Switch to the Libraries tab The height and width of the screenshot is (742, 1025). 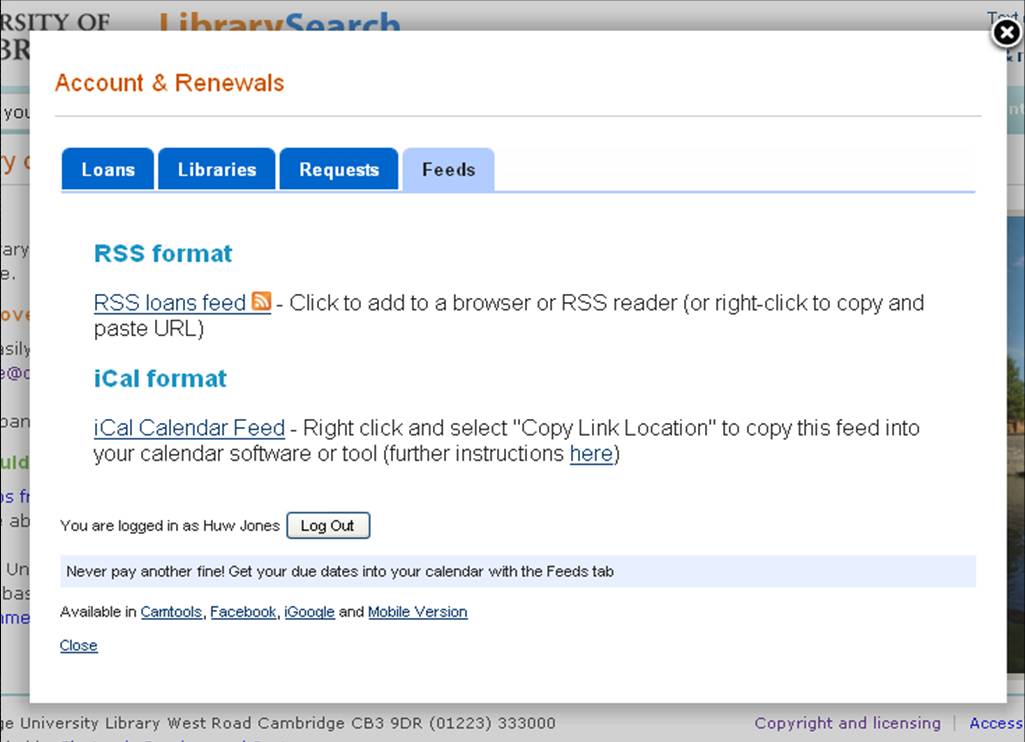coord(216,169)
